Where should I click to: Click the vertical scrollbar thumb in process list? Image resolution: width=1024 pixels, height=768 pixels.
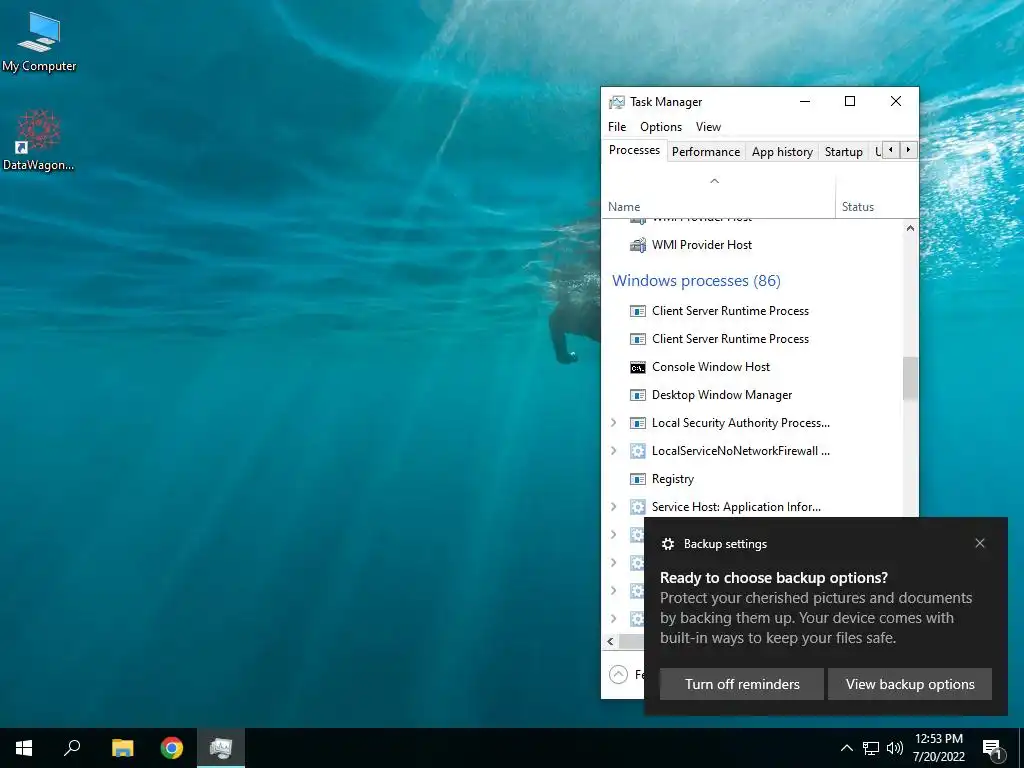coord(910,378)
